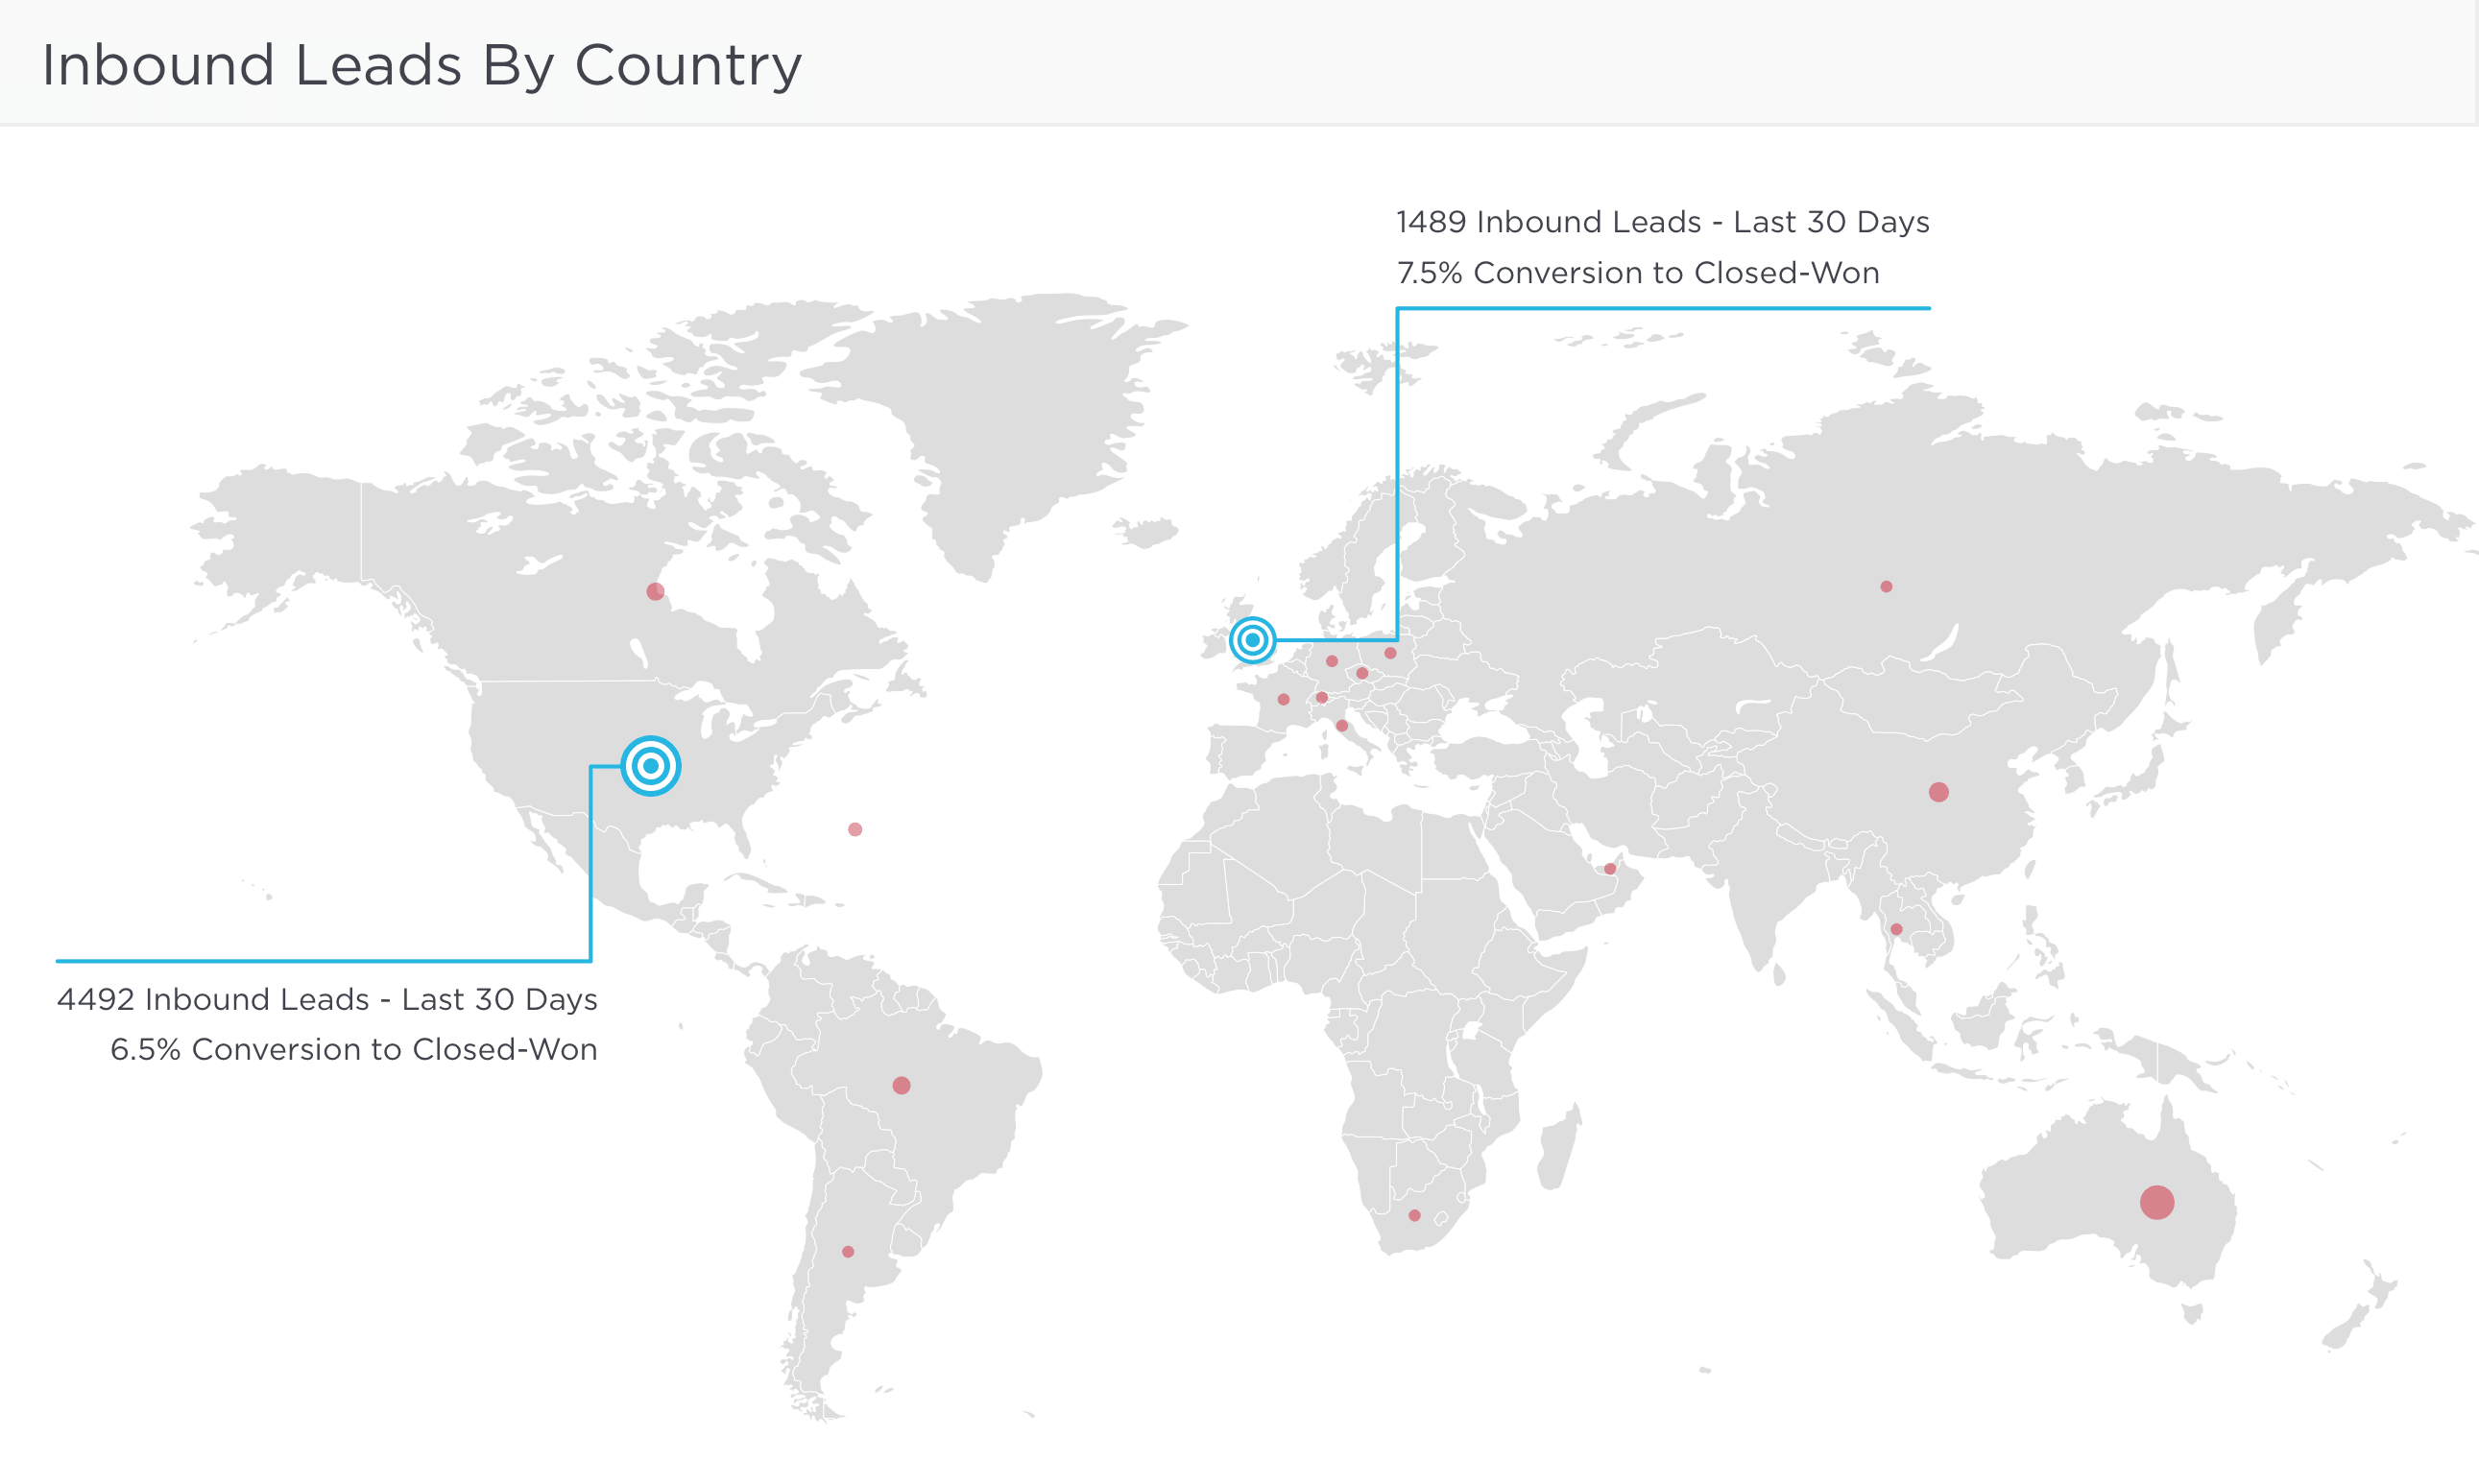Click the red dot in Italy
The height and width of the screenshot is (1484, 2479).
(1342, 726)
